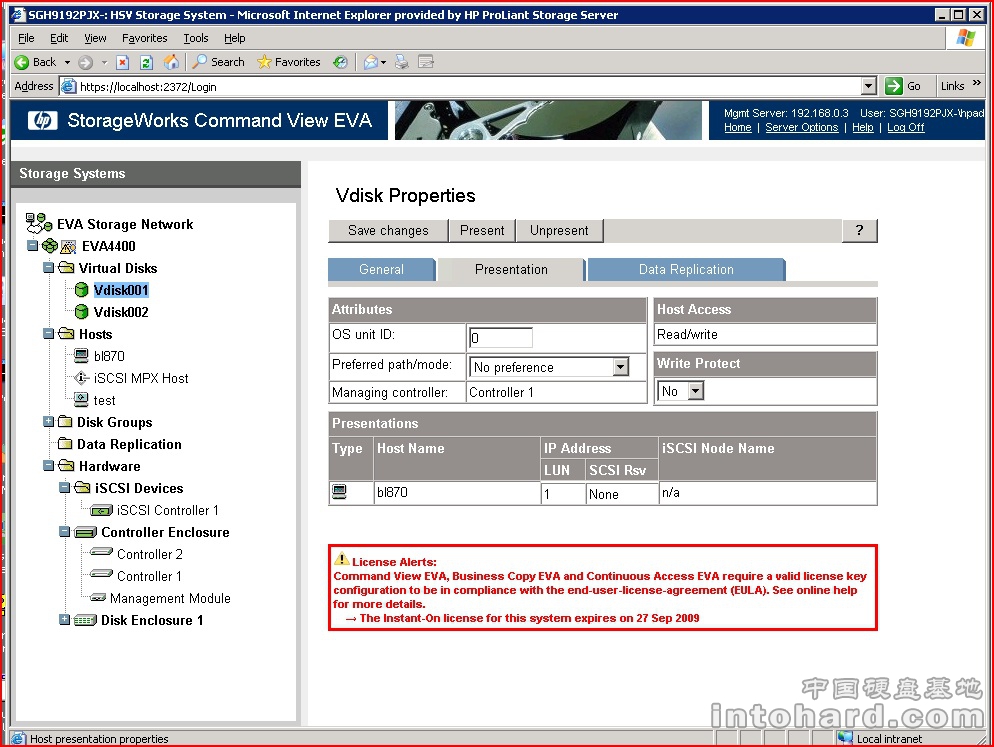Switch to the General tab
994x747 pixels.
pos(382,269)
